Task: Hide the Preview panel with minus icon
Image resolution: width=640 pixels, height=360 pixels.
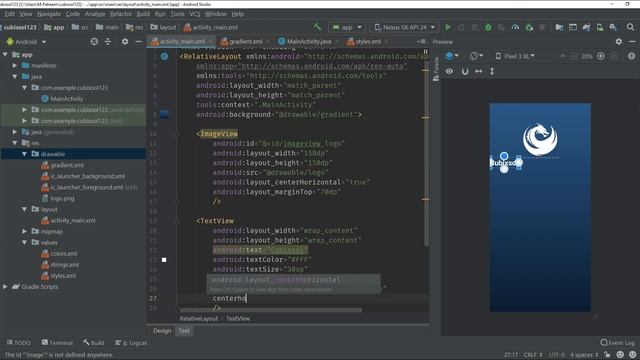Action: click(x=632, y=42)
